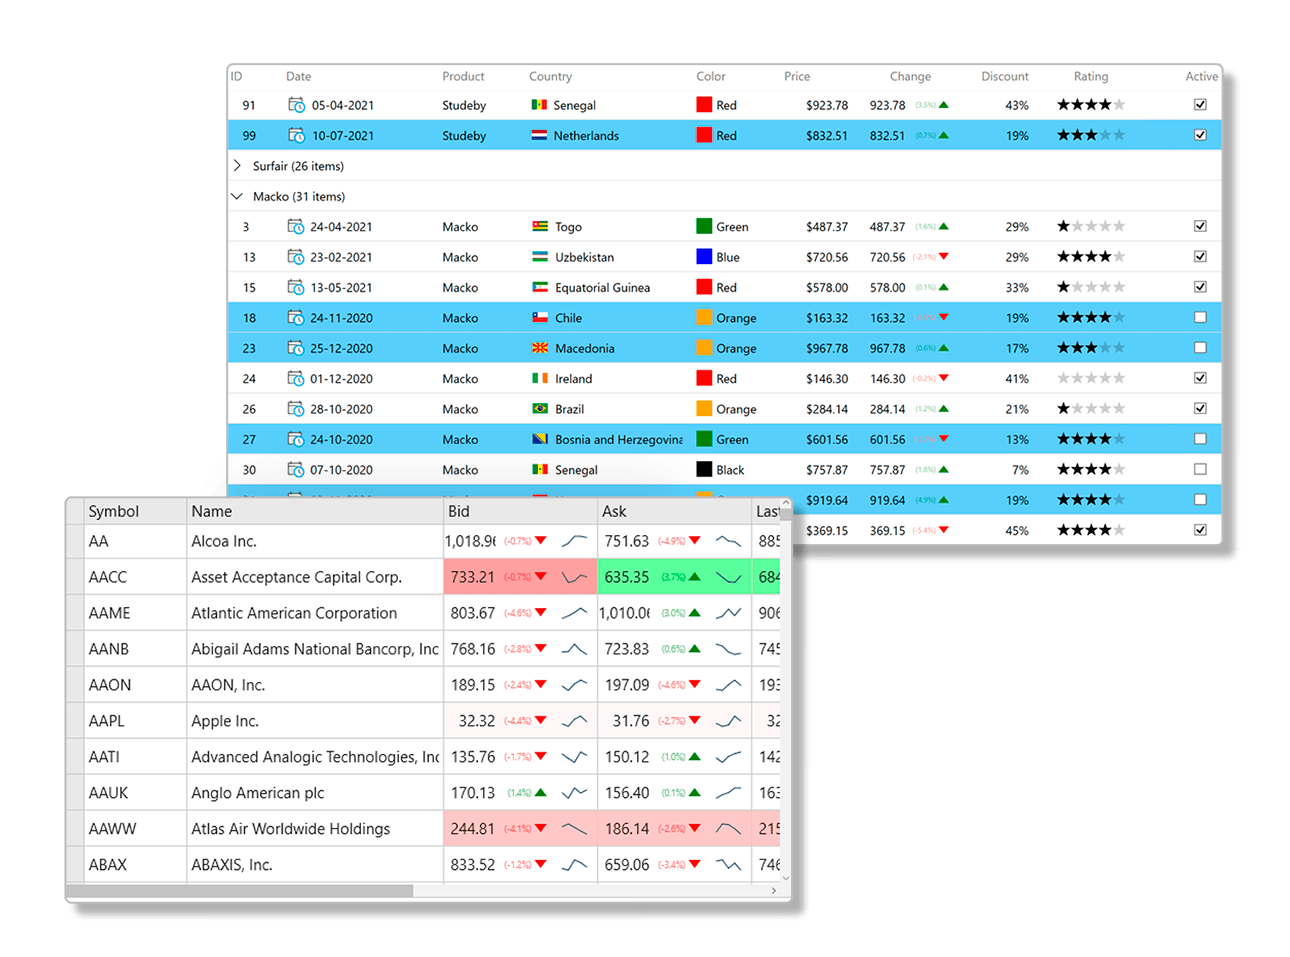Check the Active box for the Senegal Macko row
Screen dimensions: 1290x957
[1200, 469]
